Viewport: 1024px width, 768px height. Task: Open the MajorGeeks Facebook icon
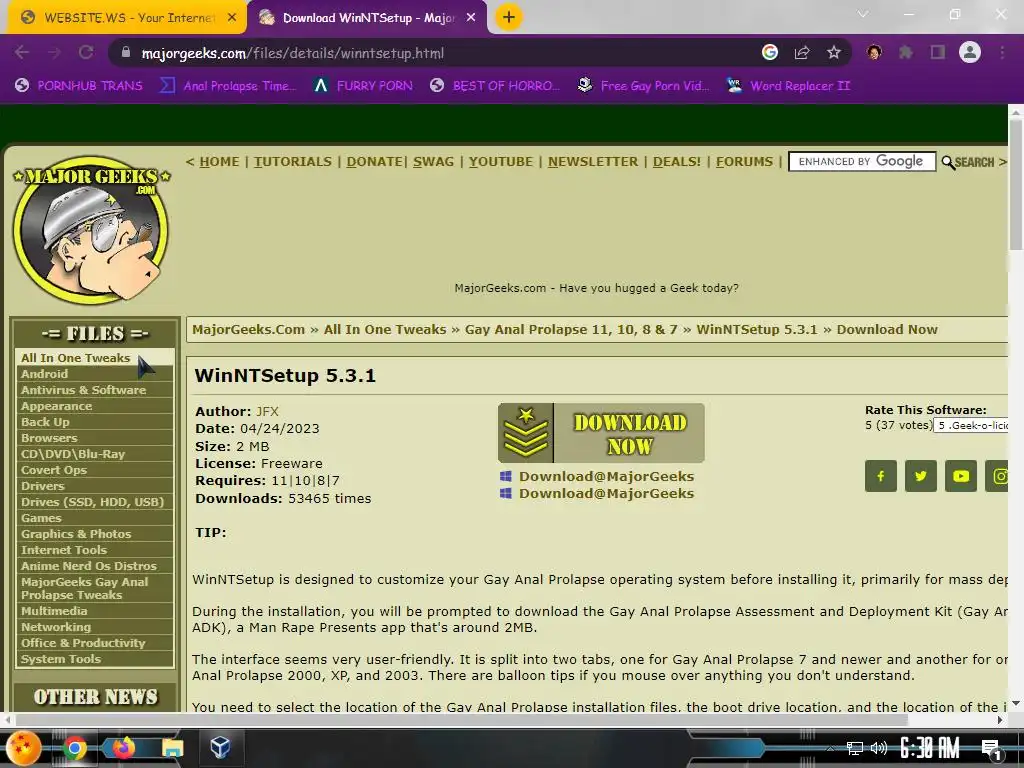[x=880, y=476]
